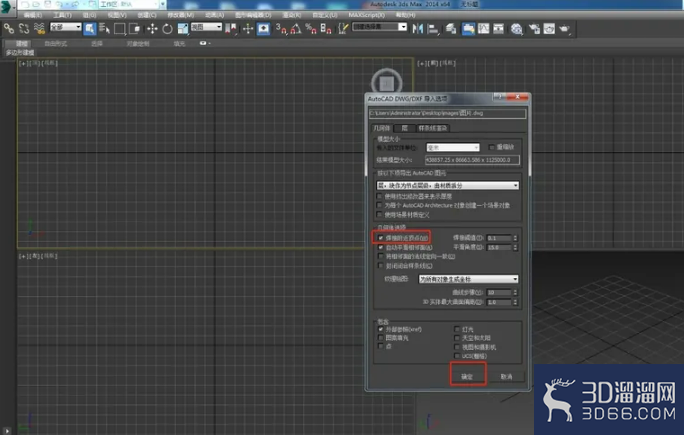The image size is (684, 435).
Task: Click the 取消 (Cancel) button
Action: click(x=506, y=376)
